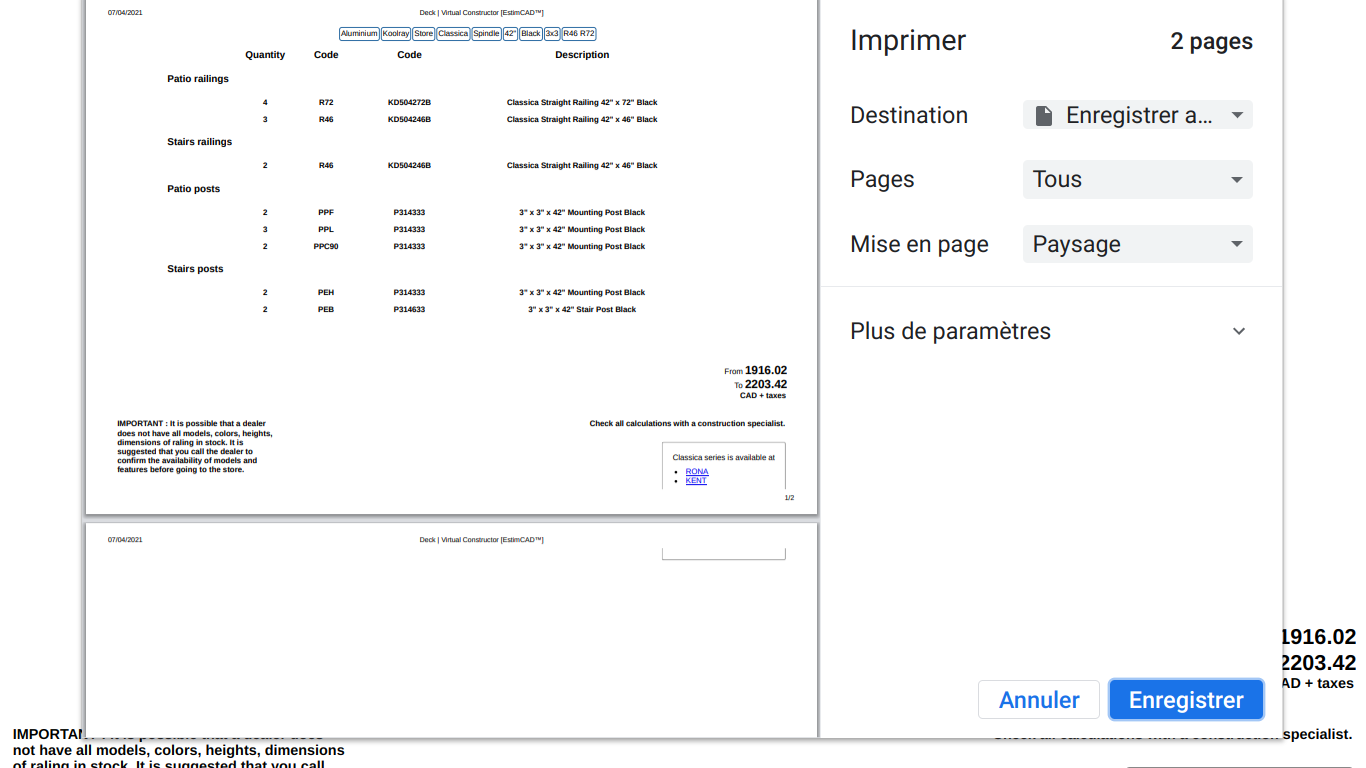The image size is (1366, 768).
Task: Select the Black color tag
Action: click(531, 33)
